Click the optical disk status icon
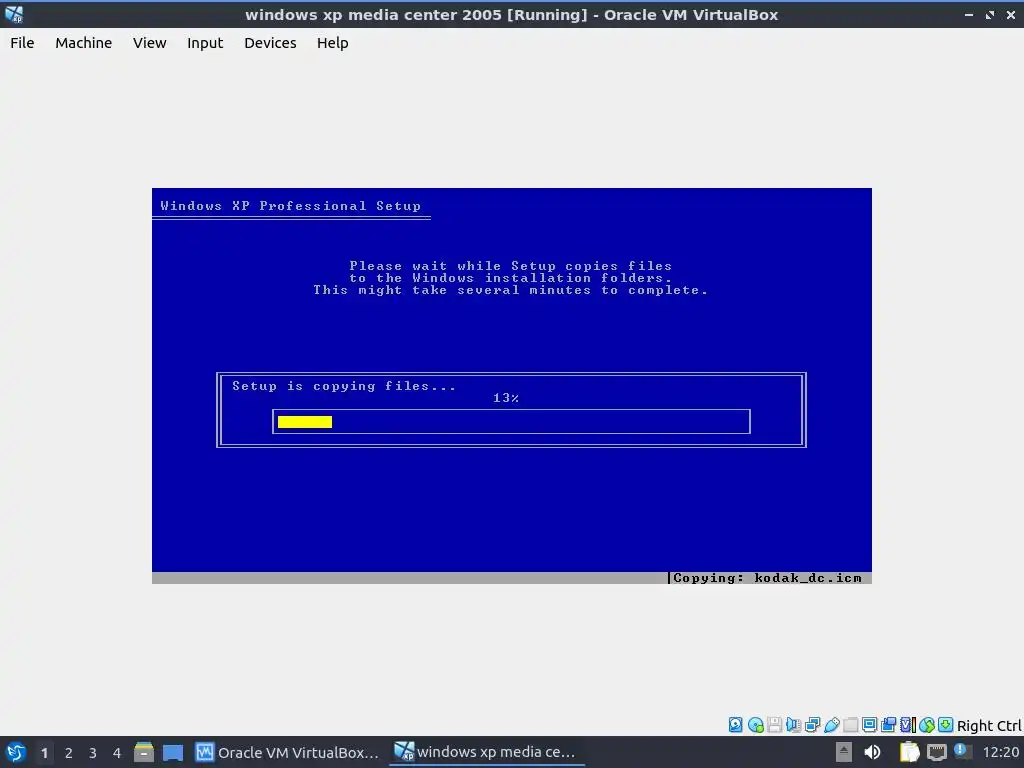This screenshot has height=768, width=1024. pos(756,725)
